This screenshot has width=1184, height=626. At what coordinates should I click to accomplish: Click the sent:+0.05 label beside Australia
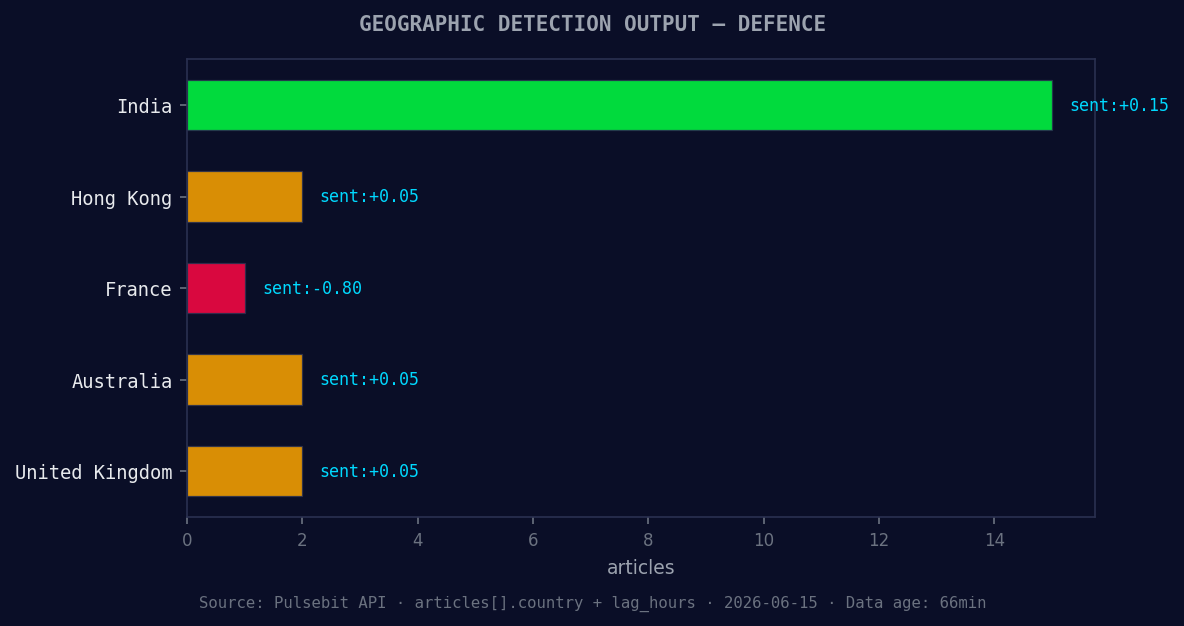tap(369, 379)
